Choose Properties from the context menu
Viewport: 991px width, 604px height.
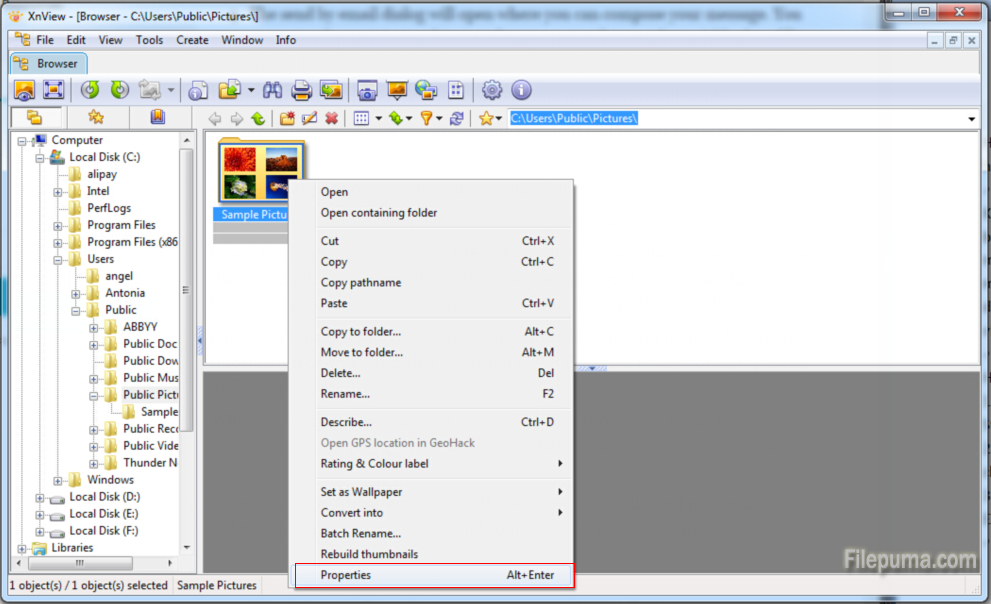click(x=346, y=575)
